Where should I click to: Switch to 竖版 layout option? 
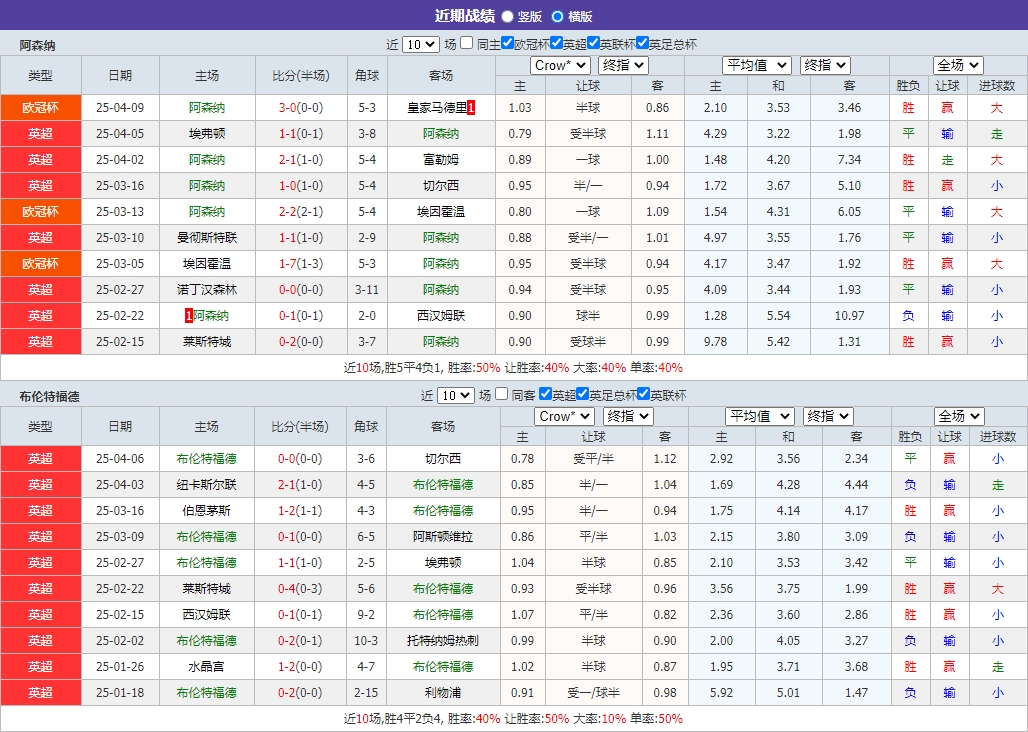coord(507,17)
